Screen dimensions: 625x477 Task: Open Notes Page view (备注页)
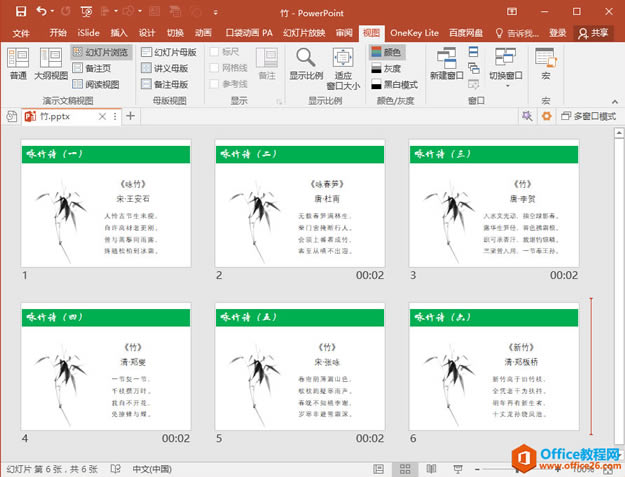(92, 68)
